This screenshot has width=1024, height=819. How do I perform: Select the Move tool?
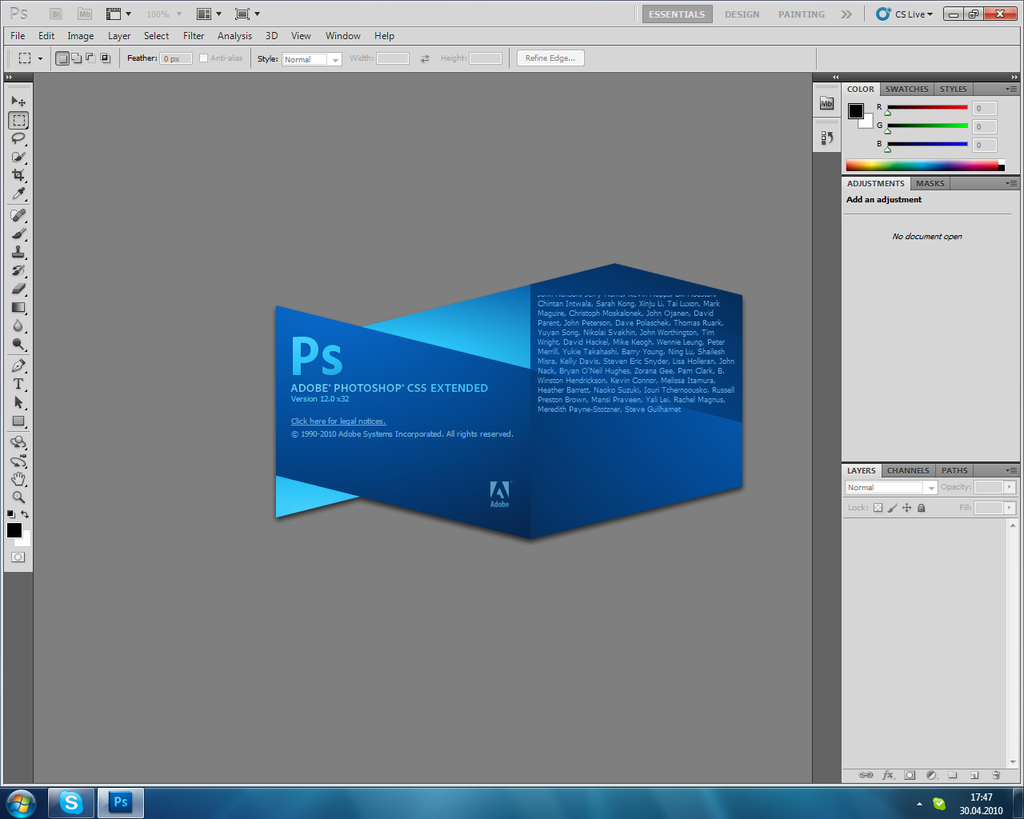[18, 101]
